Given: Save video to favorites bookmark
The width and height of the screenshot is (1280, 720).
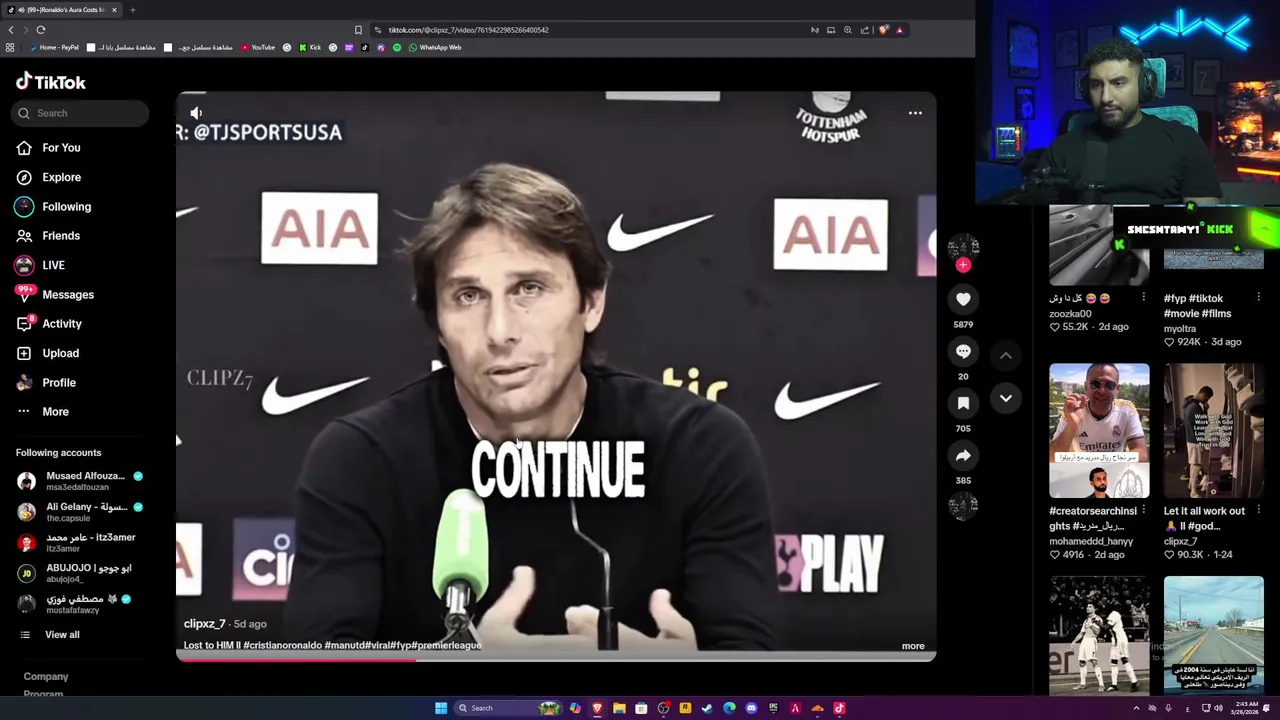Looking at the screenshot, I should point(963,403).
